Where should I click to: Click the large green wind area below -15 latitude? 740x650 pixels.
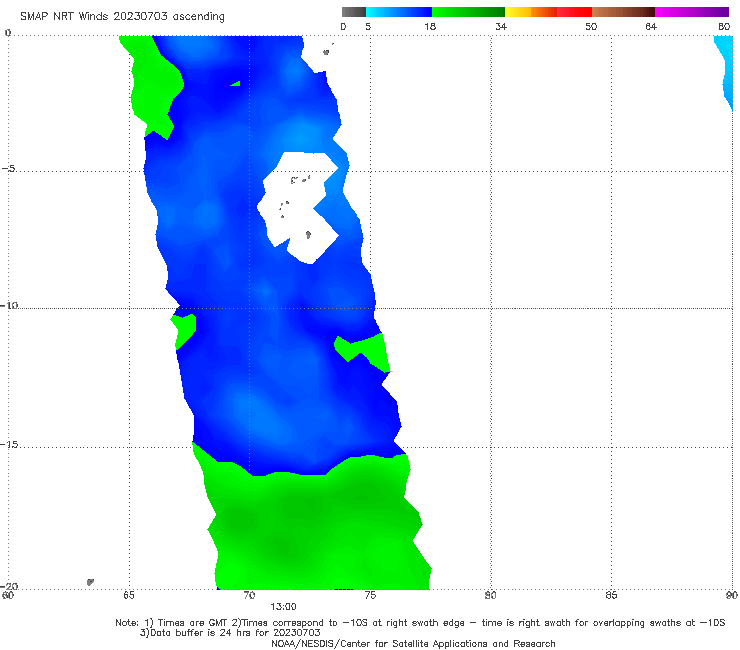click(316, 524)
